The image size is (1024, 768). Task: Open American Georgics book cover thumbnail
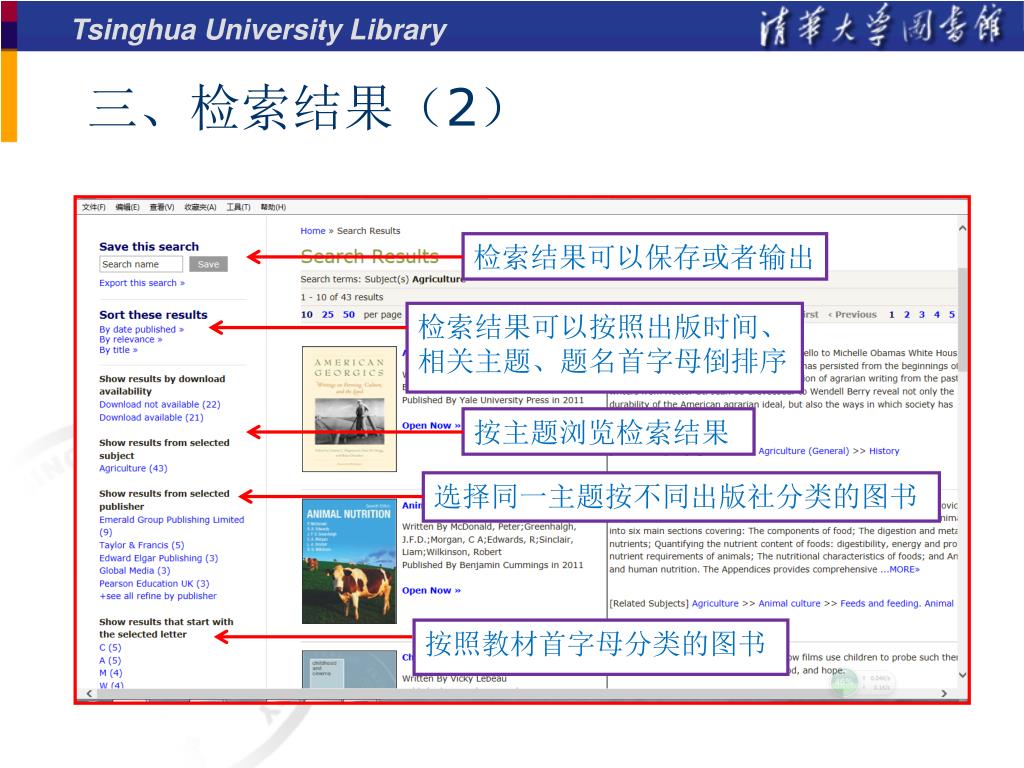(x=349, y=409)
